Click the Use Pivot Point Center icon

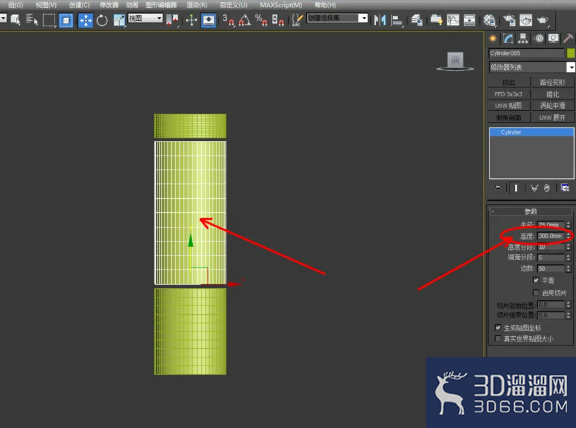click(172, 20)
